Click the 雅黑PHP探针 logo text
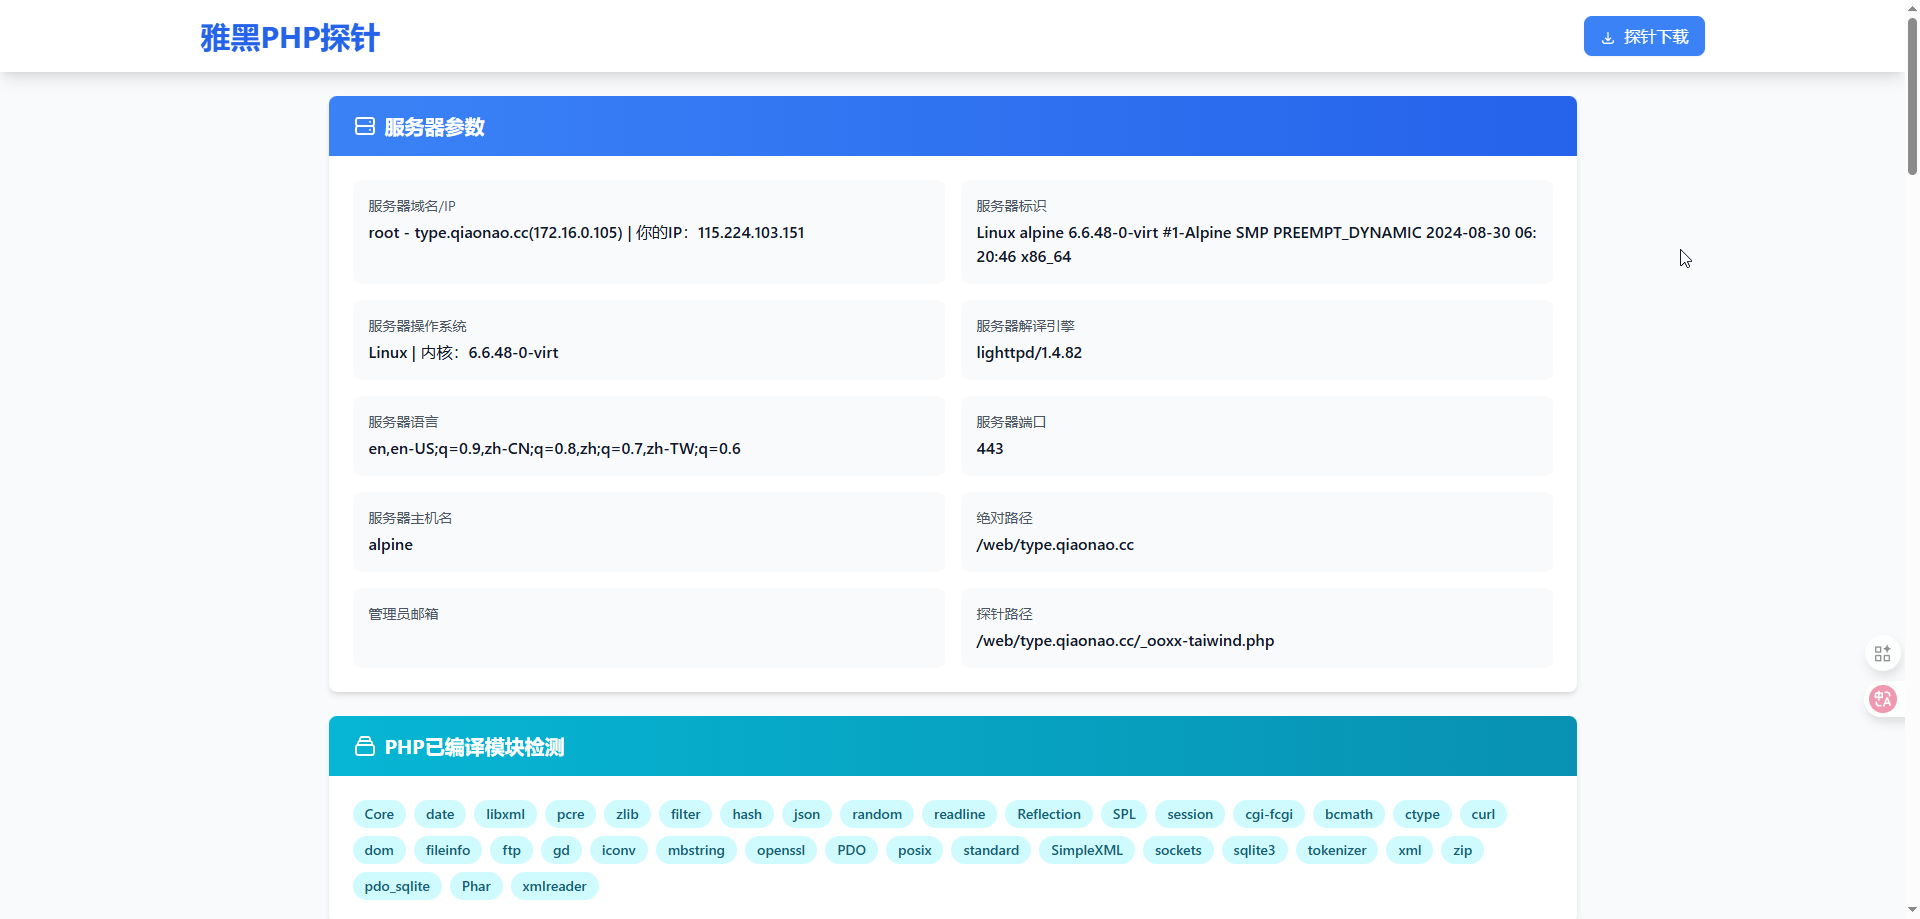This screenshot has width=1920, height=919. click(289, 37)
